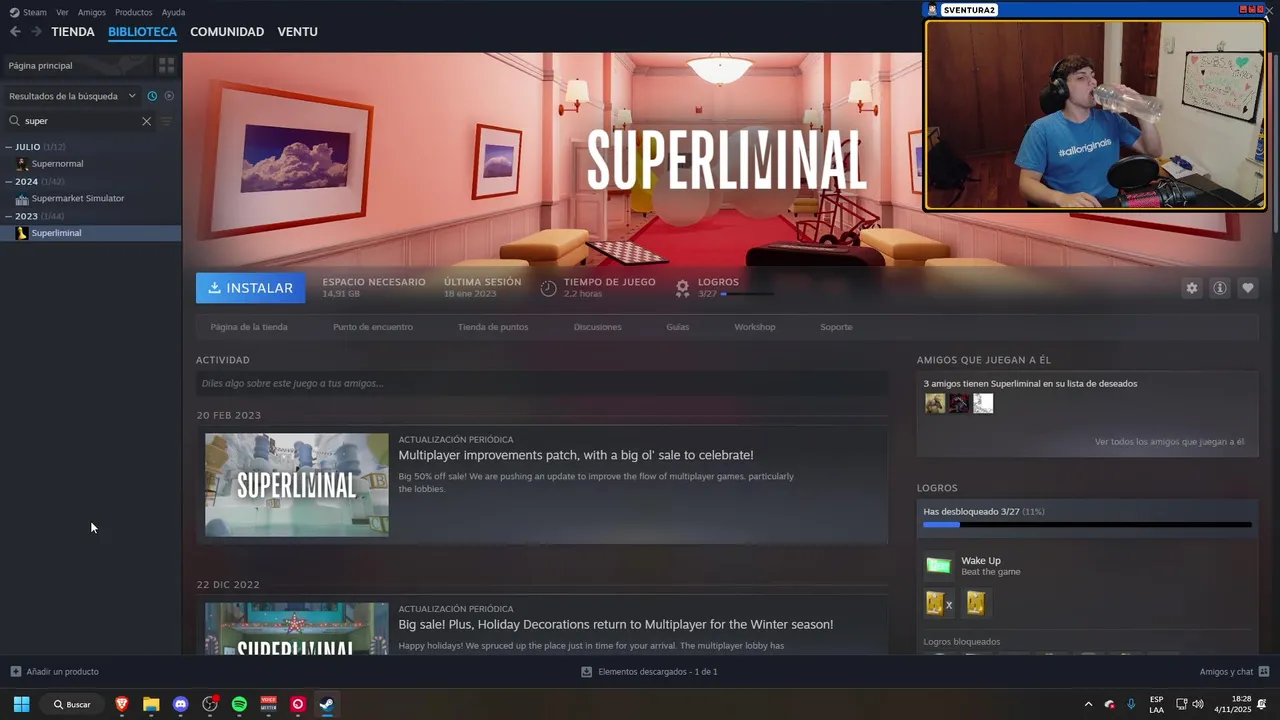Open the Ver menu

tap(62, 12)
